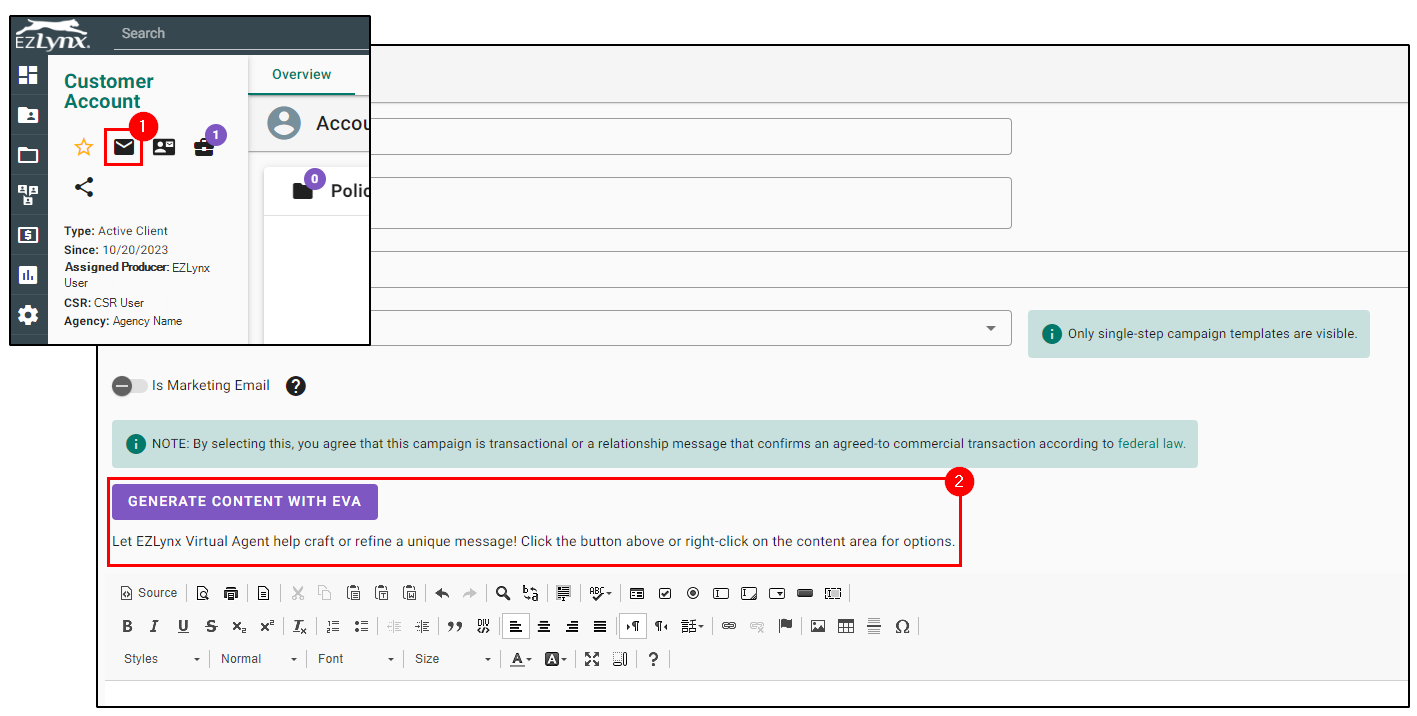
Task: Set text direction left to right
Action: (633, 626)
